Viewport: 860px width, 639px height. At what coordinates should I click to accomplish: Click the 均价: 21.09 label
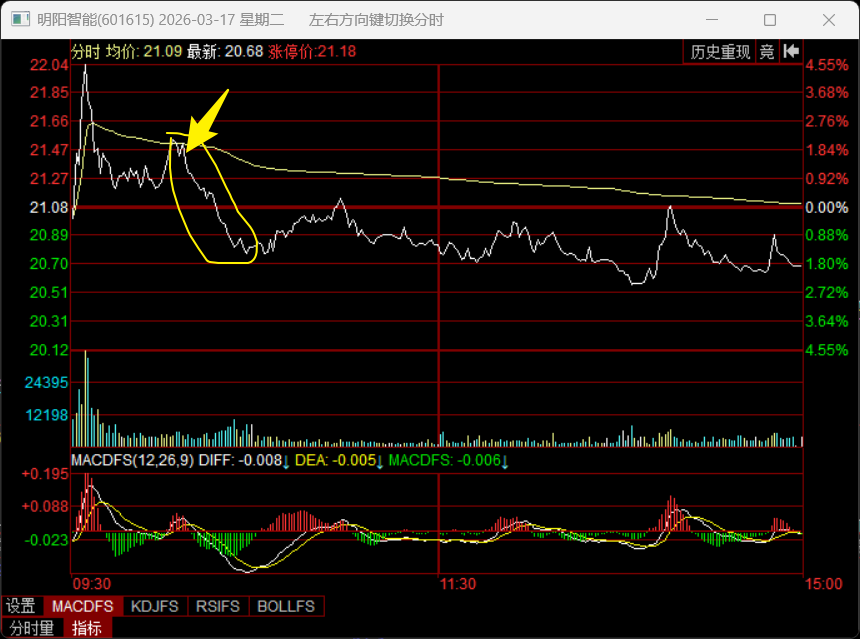pyautogui.click(x=144, y=52)
